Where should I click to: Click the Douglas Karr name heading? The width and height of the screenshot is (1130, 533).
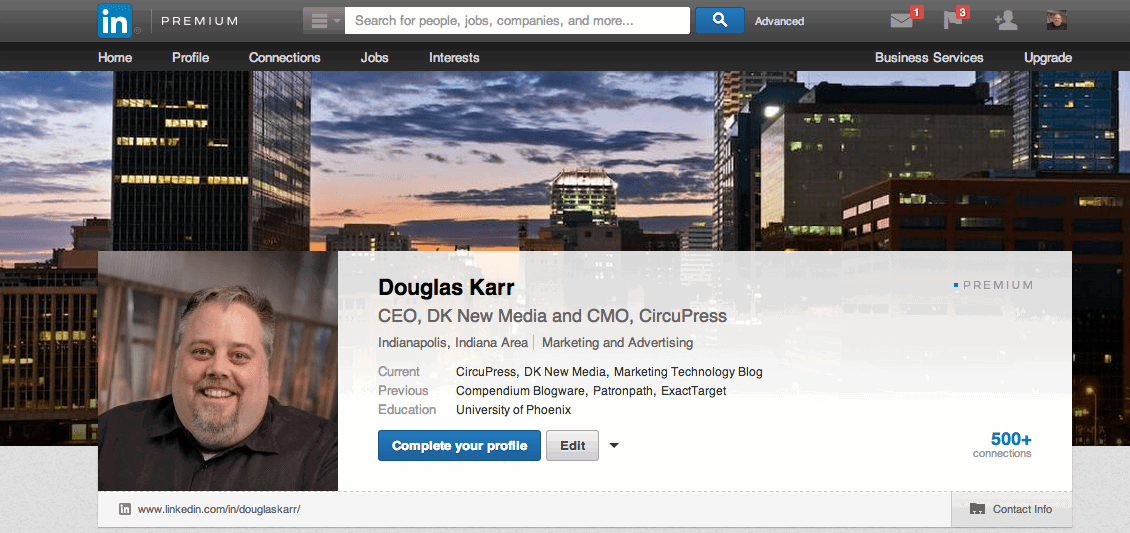click(x=446, y=287)
